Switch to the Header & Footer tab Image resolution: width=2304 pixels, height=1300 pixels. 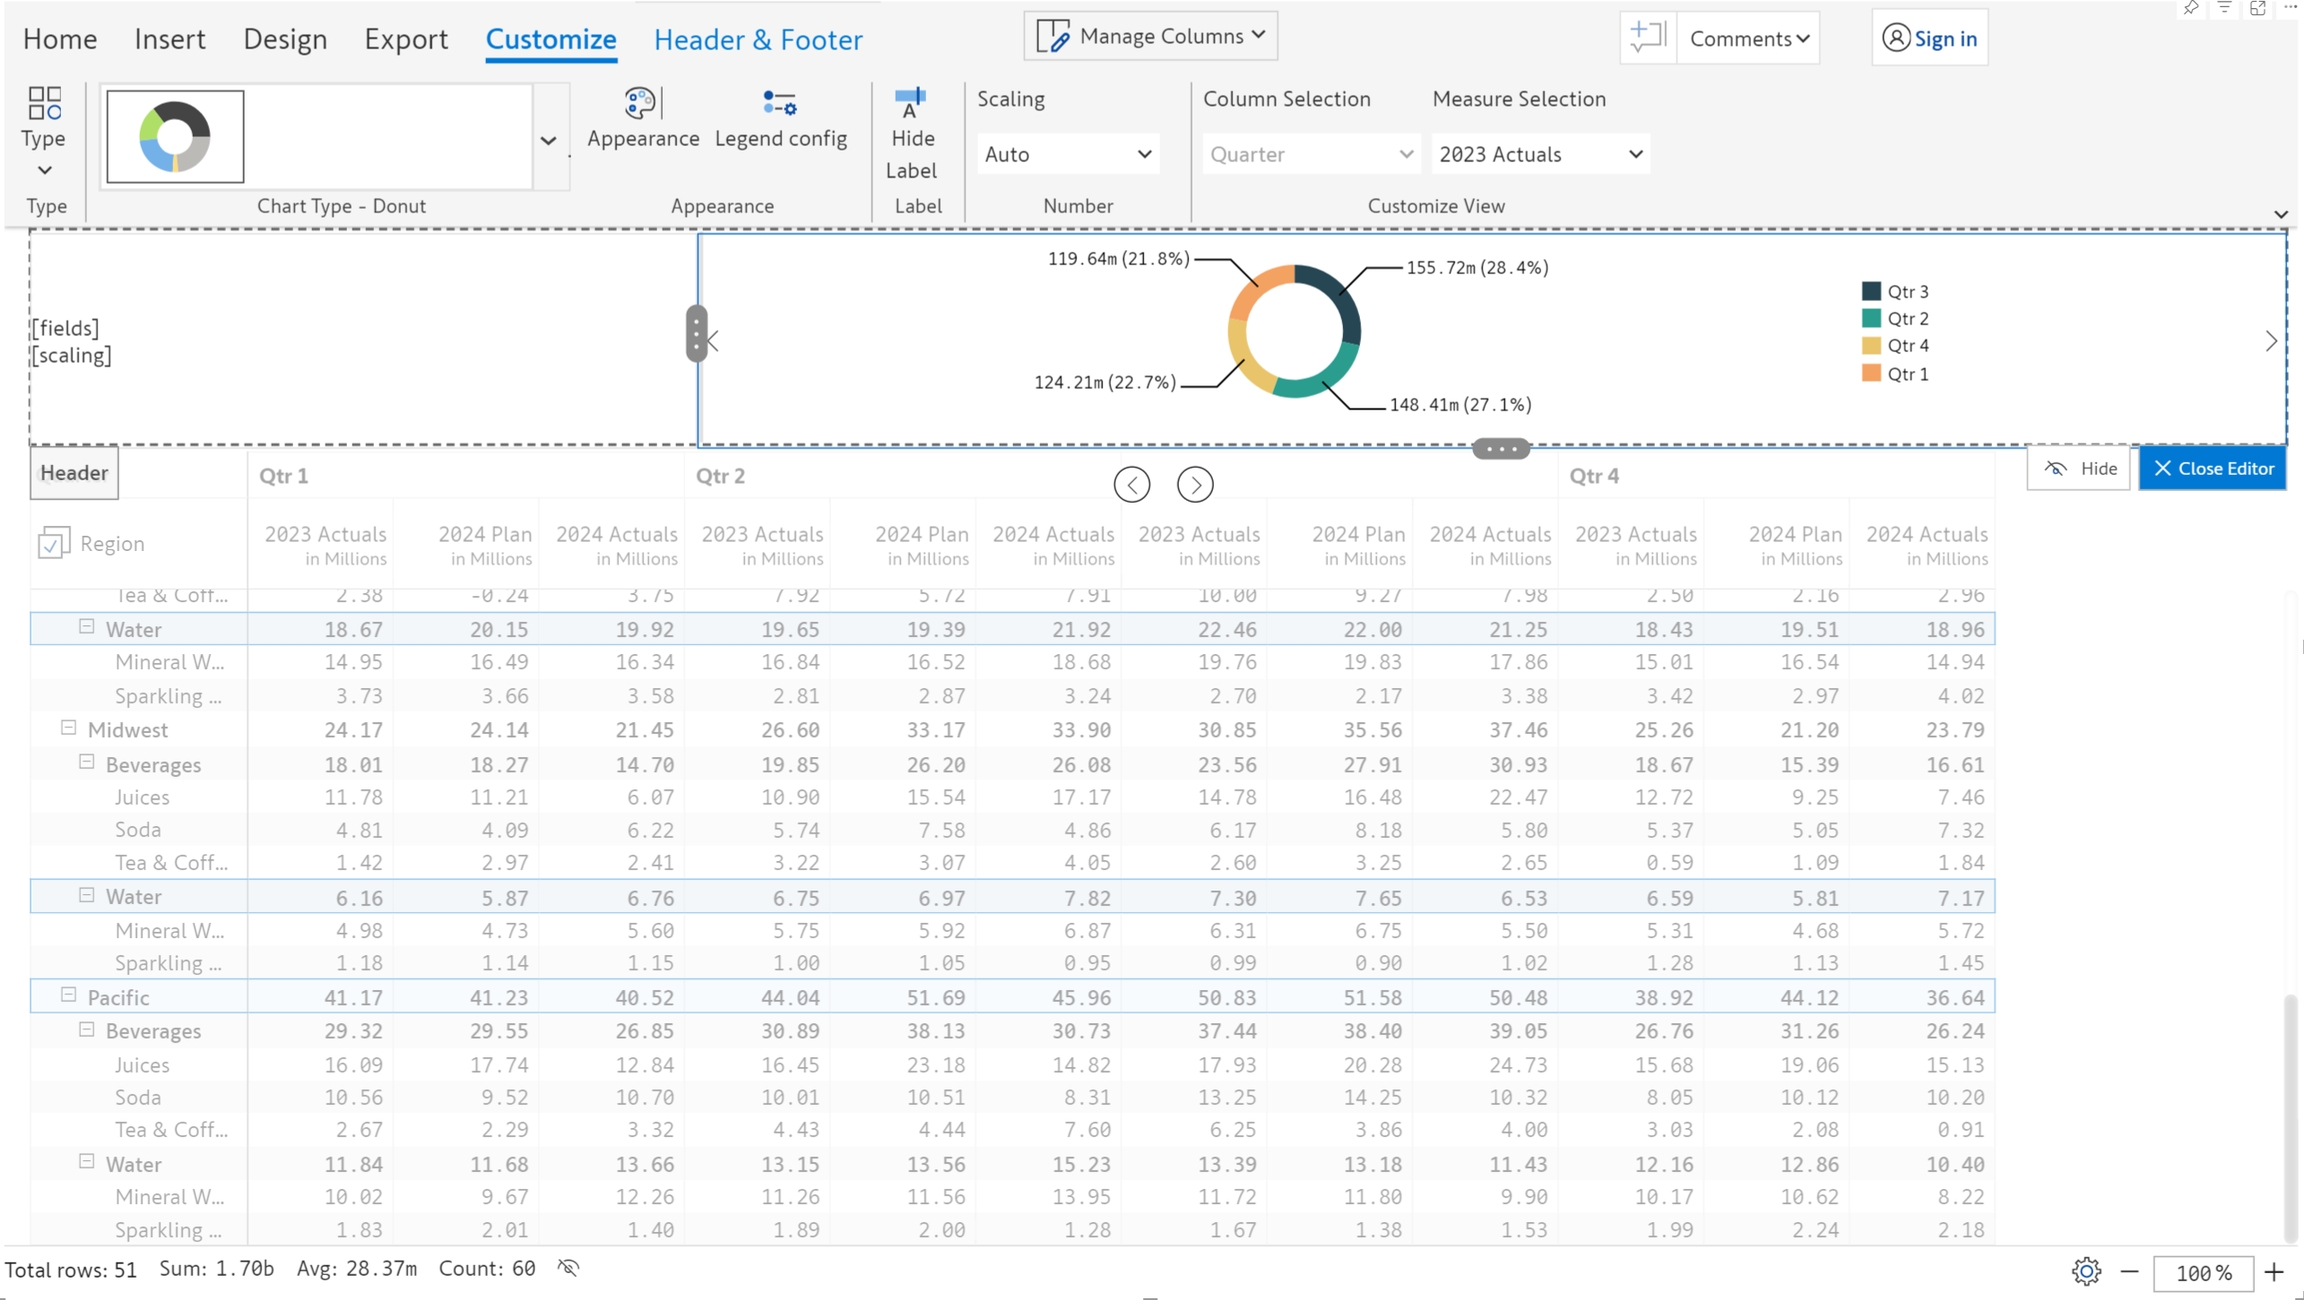coord(757,39)
